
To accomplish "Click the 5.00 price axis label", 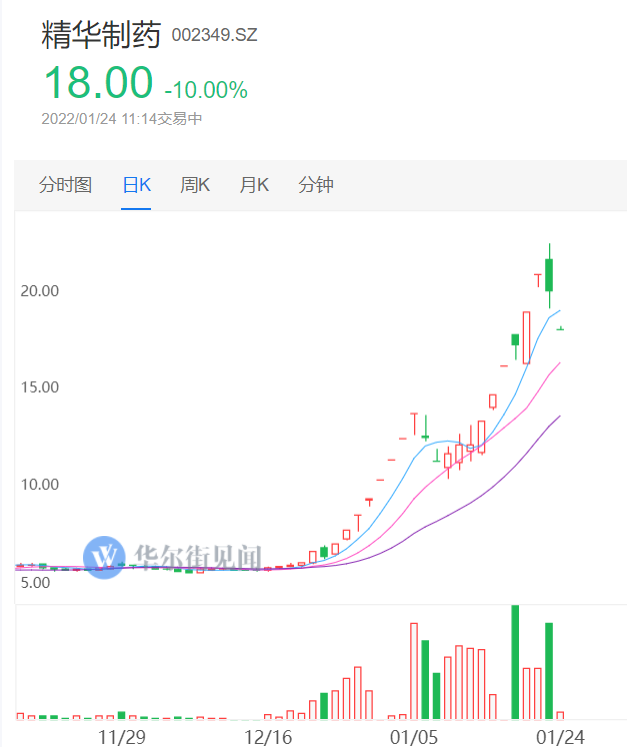I will pyautogui.click(x=35, y=582).
